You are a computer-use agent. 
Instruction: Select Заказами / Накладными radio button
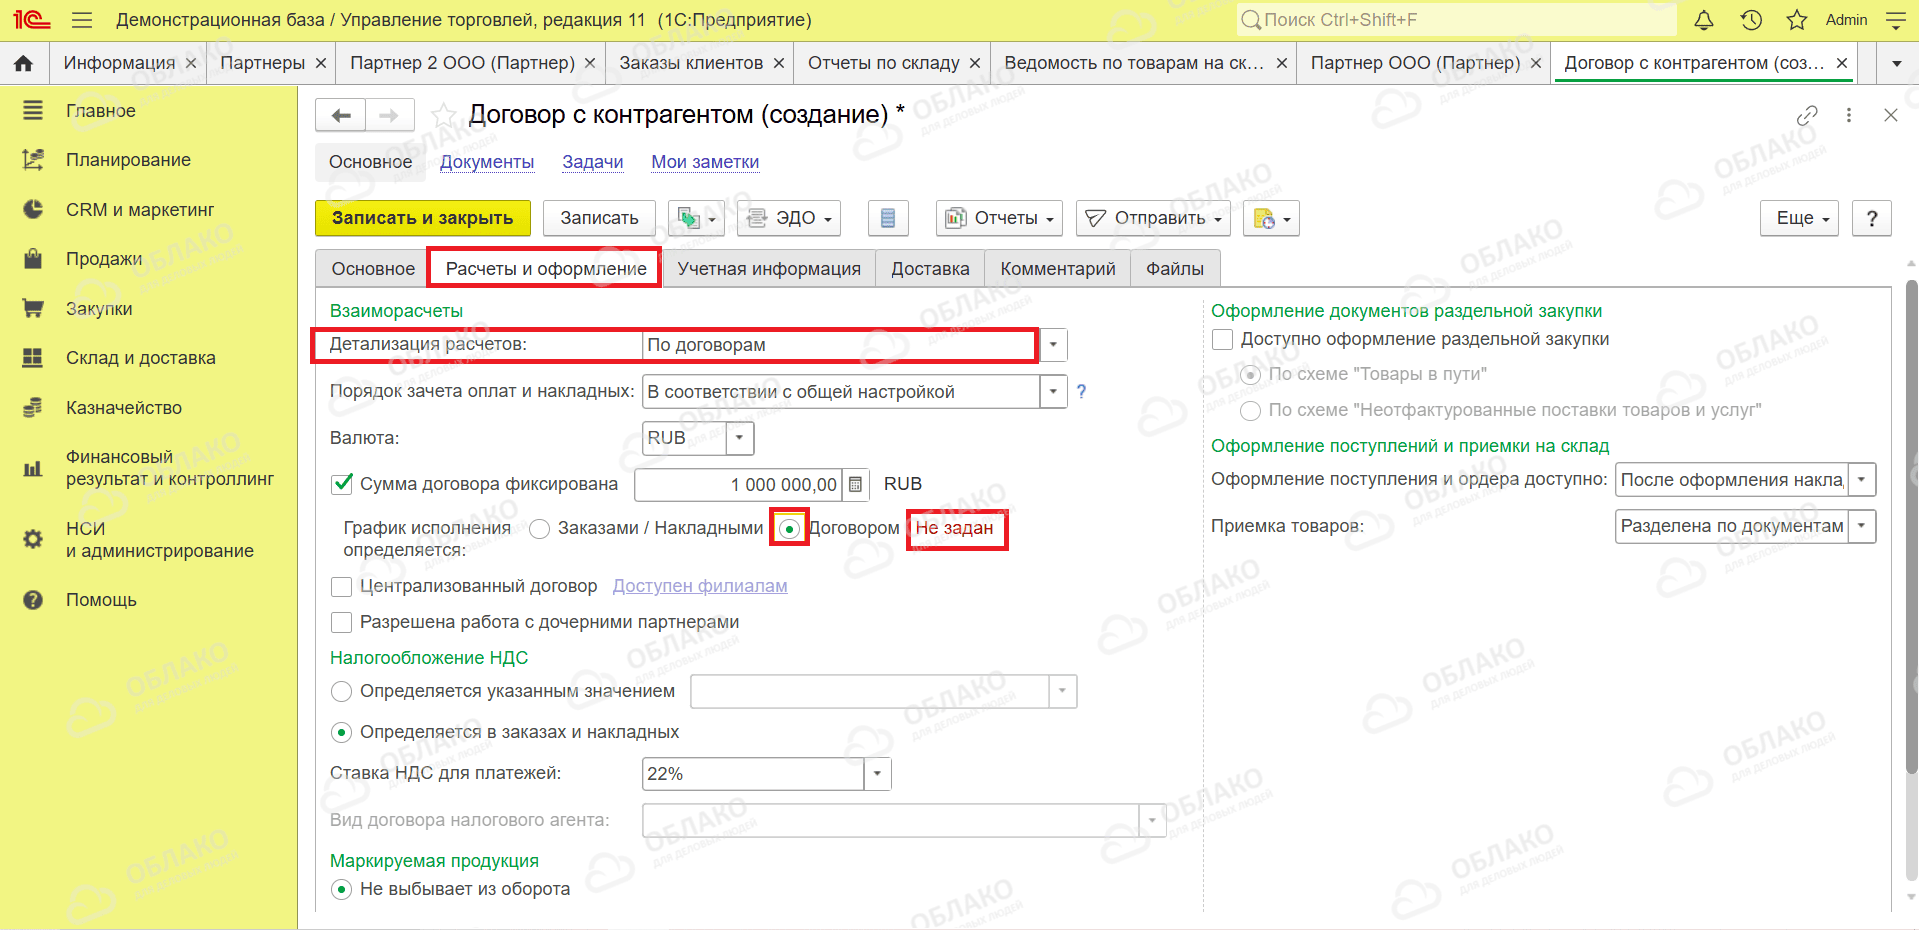540,529
